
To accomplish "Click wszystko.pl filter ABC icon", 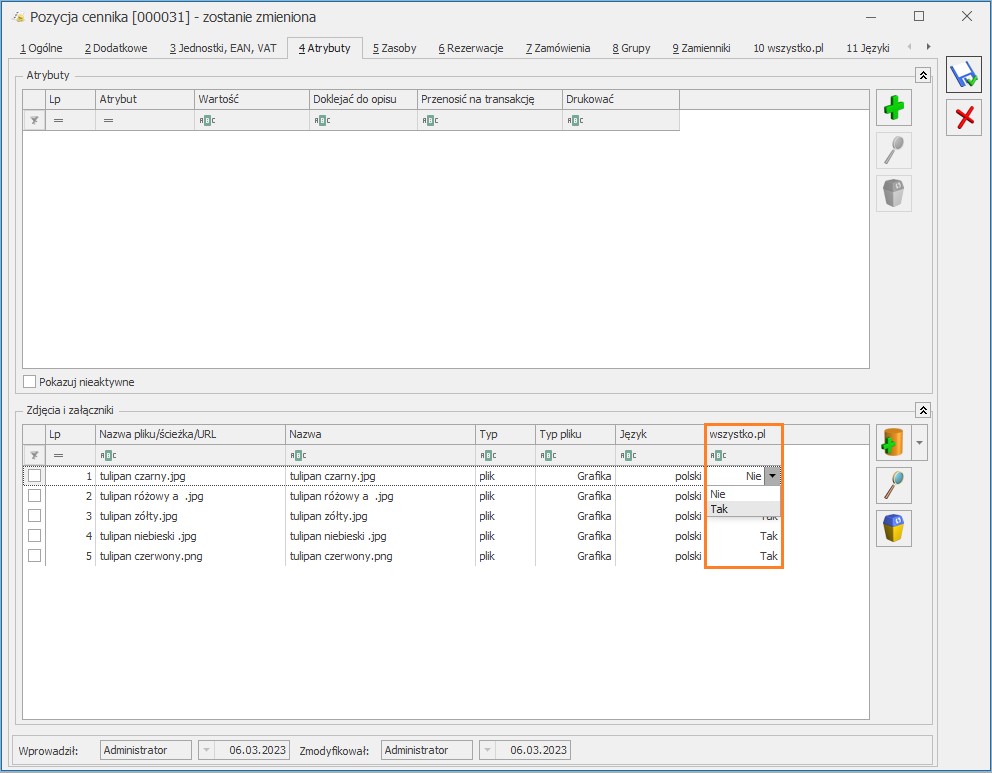I will [x=718, y=455].
